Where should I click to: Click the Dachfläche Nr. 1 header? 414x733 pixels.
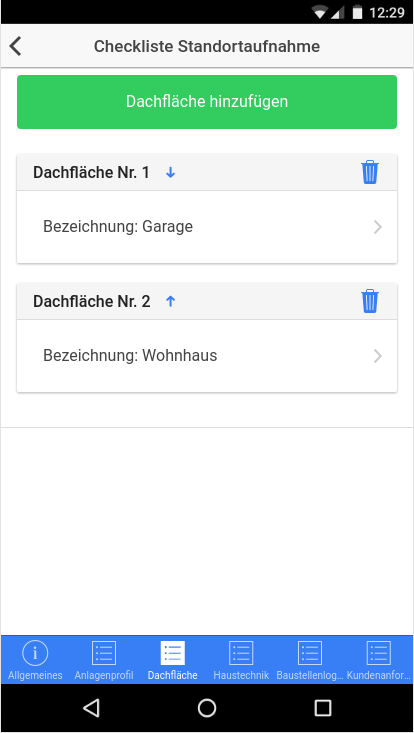point(207,172)
